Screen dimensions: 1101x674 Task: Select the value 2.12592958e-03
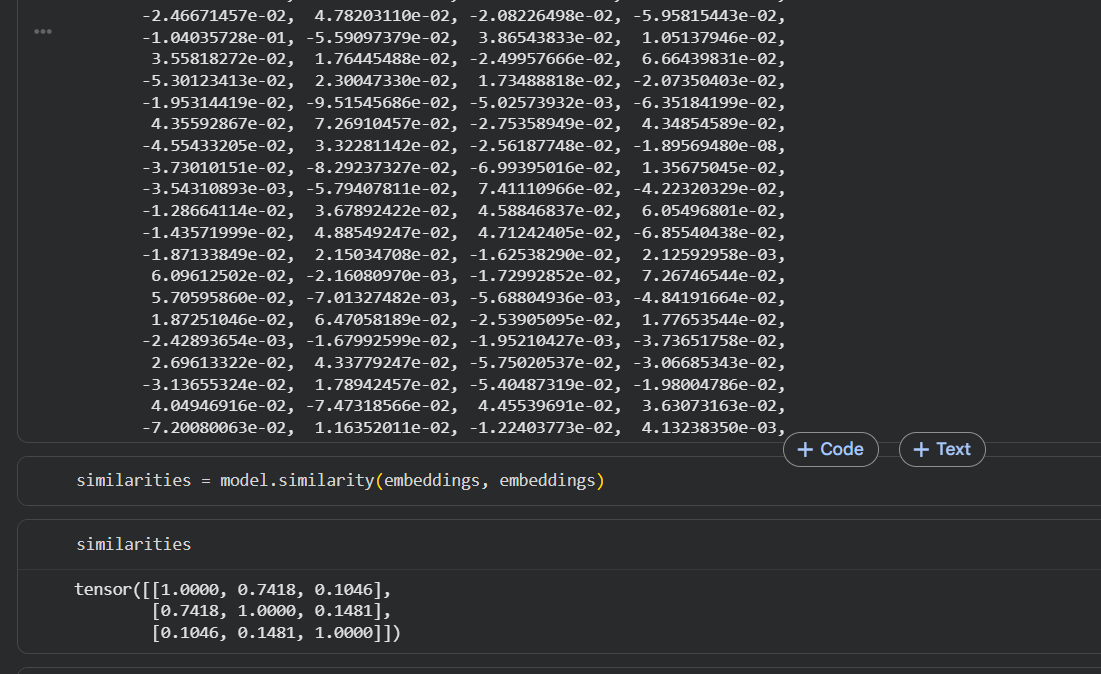tap(708, 255)
